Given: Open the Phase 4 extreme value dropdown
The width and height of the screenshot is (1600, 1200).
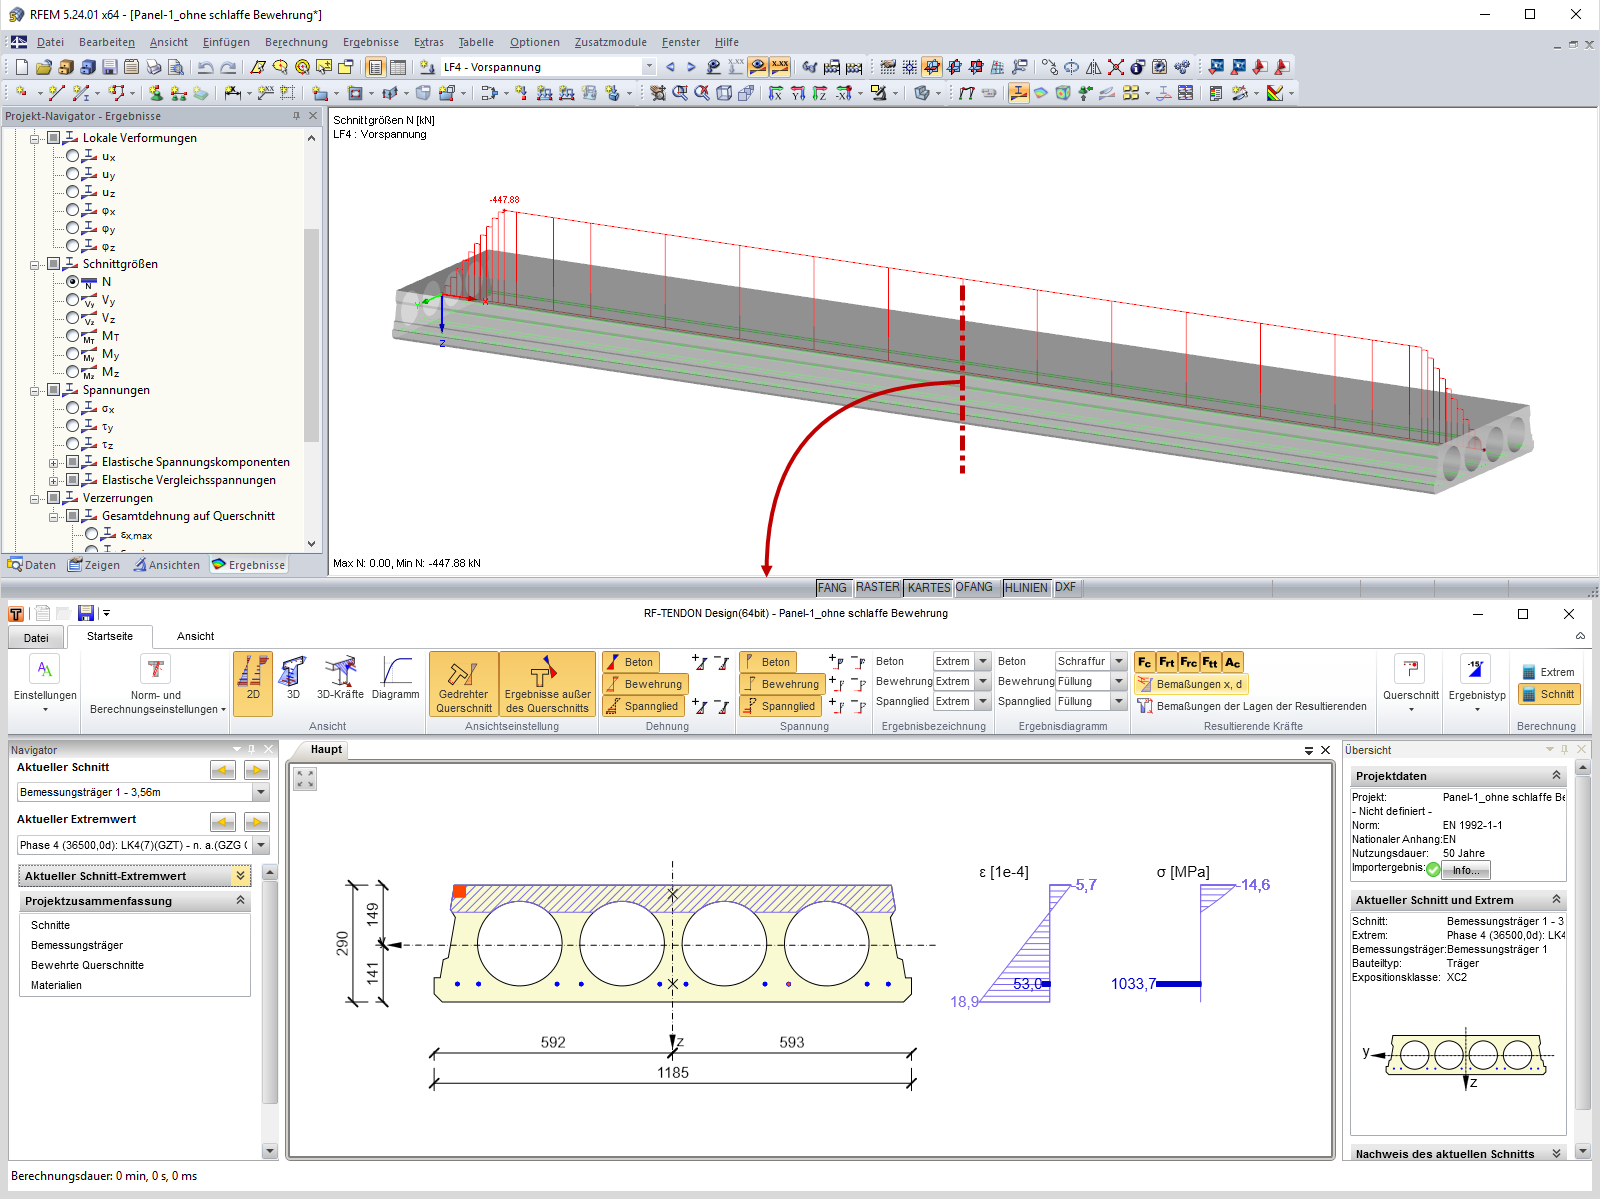Looking at the screenshot, I should 261,845.
